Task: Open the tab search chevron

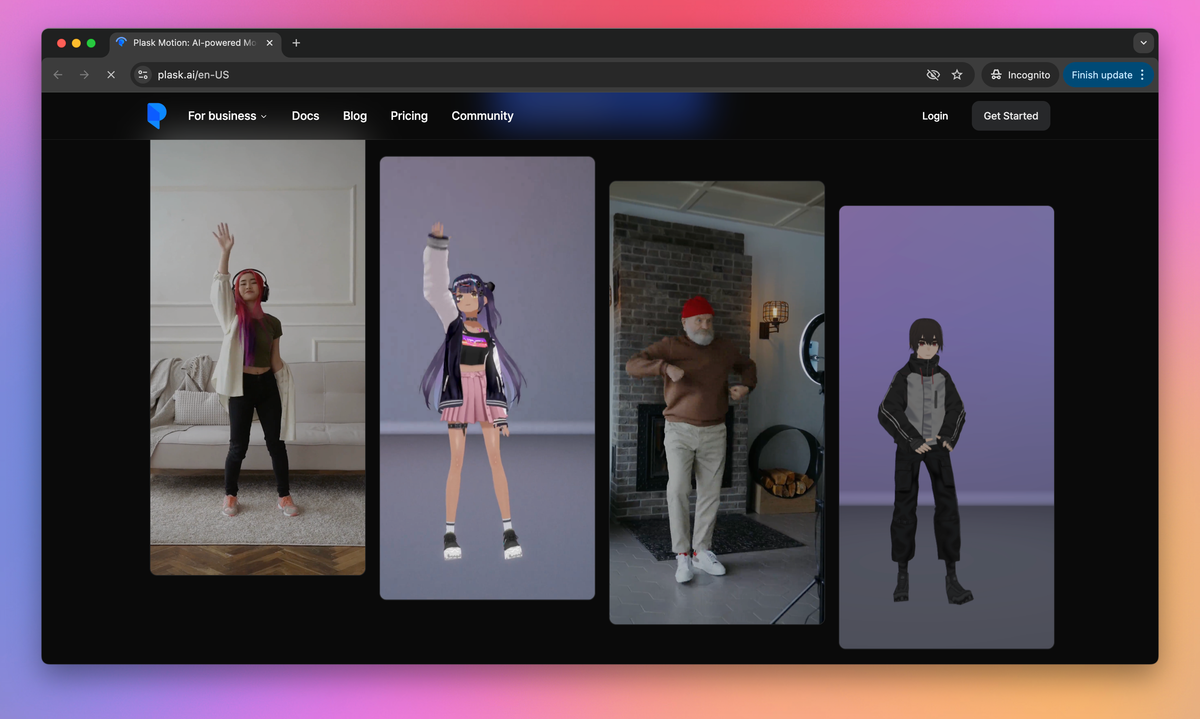Action: [x=1143, y=43]
